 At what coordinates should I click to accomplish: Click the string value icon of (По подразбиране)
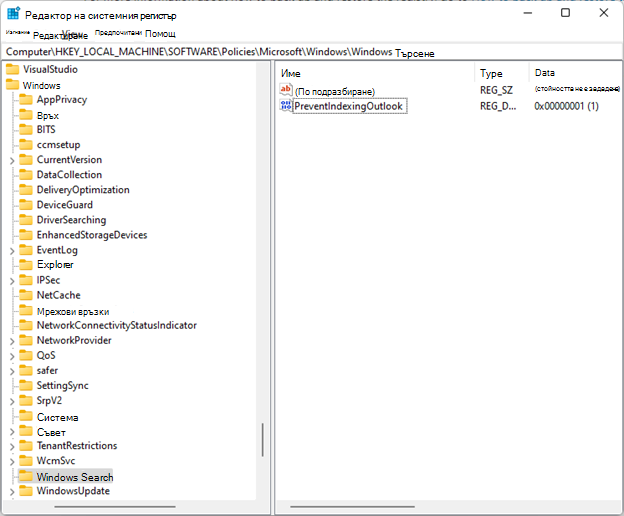point(286,90)
